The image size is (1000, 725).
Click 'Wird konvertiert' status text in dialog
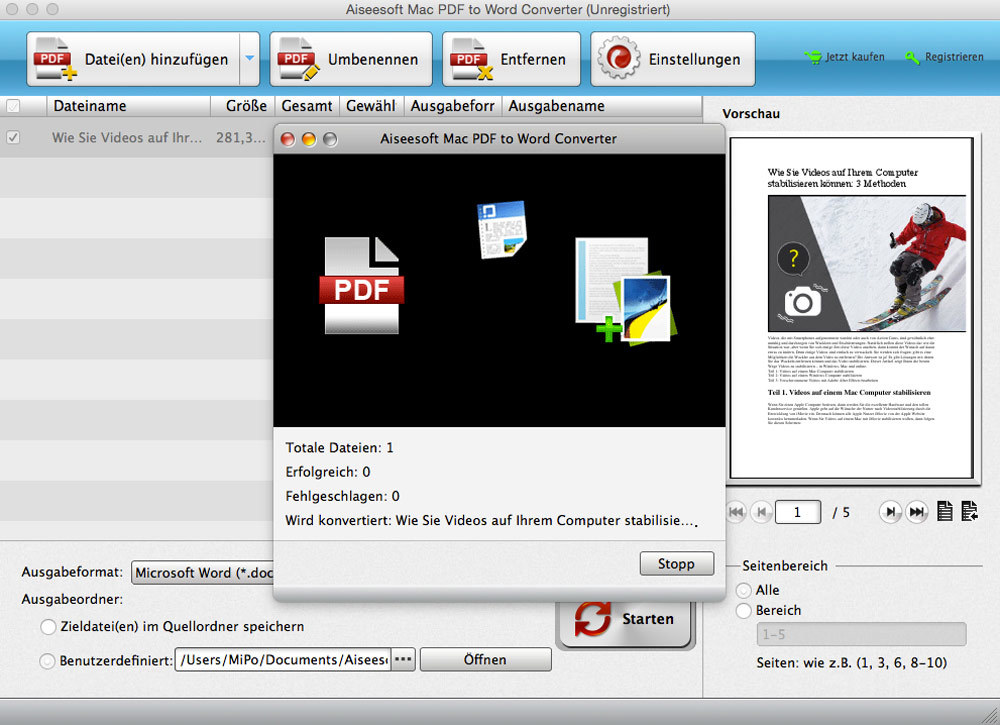[x=490, y=520]
